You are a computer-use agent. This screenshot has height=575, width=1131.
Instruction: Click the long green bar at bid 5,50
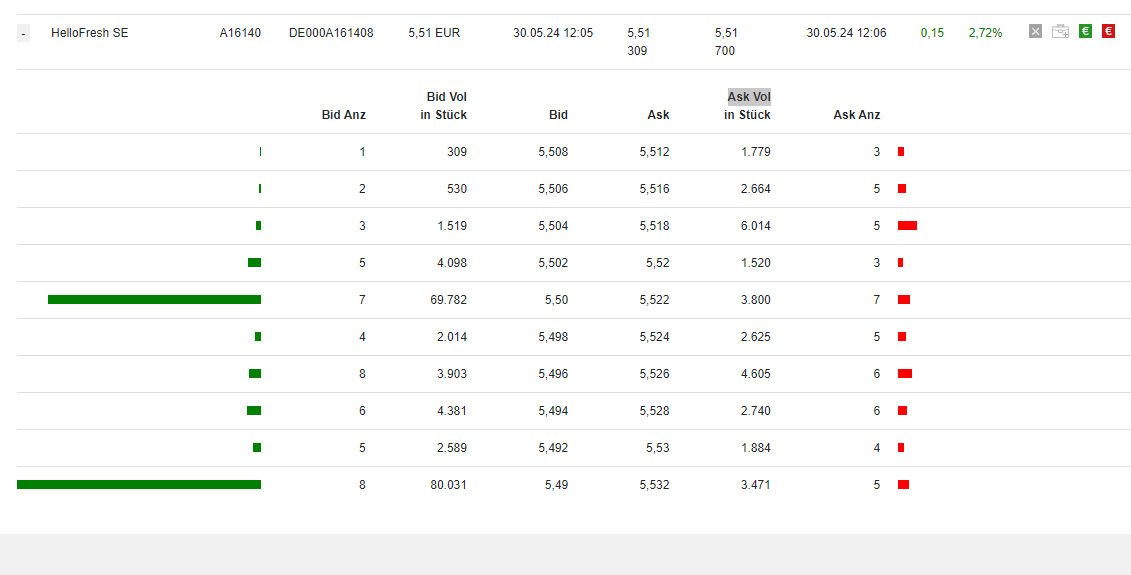coord(154,299)
